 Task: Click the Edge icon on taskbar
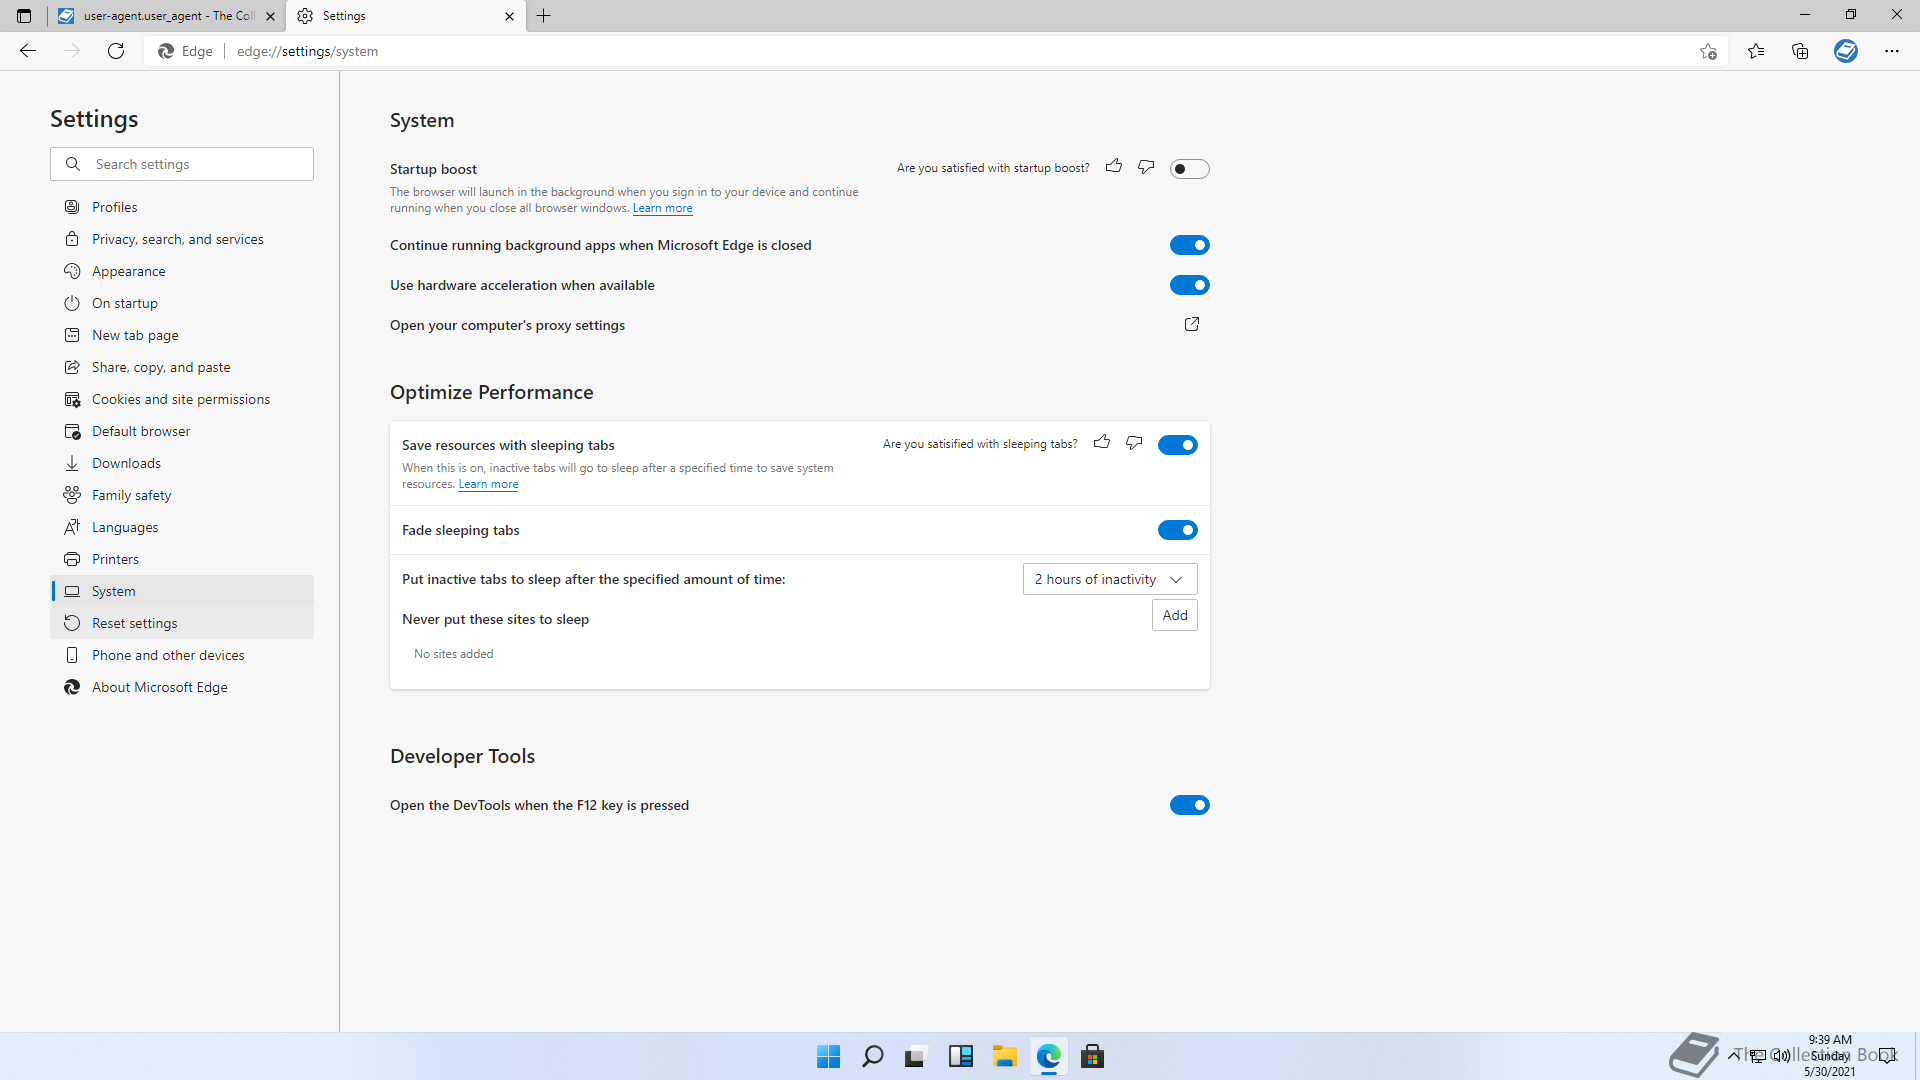tap(1048, 1056)
